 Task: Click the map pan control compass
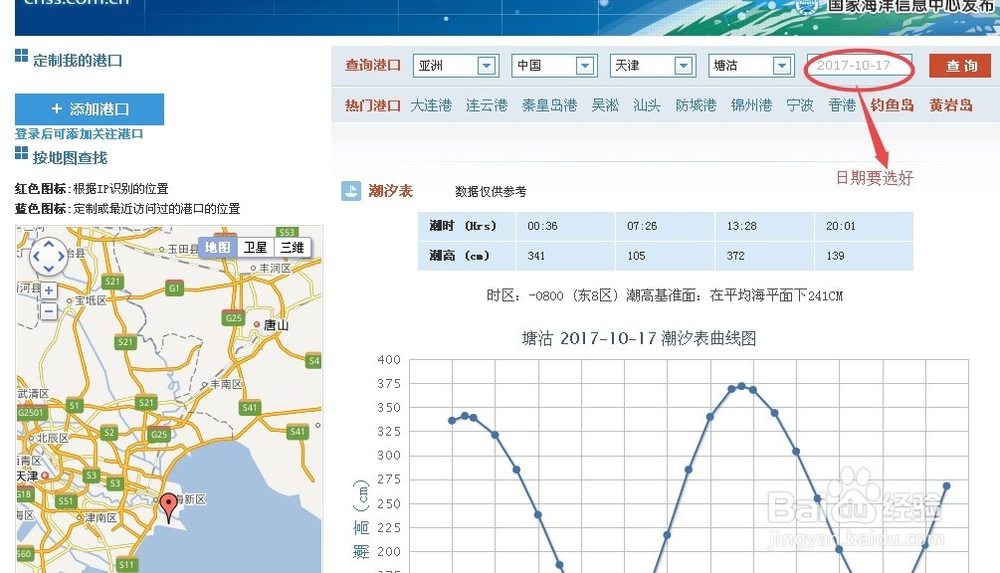[x=48, y=257]
